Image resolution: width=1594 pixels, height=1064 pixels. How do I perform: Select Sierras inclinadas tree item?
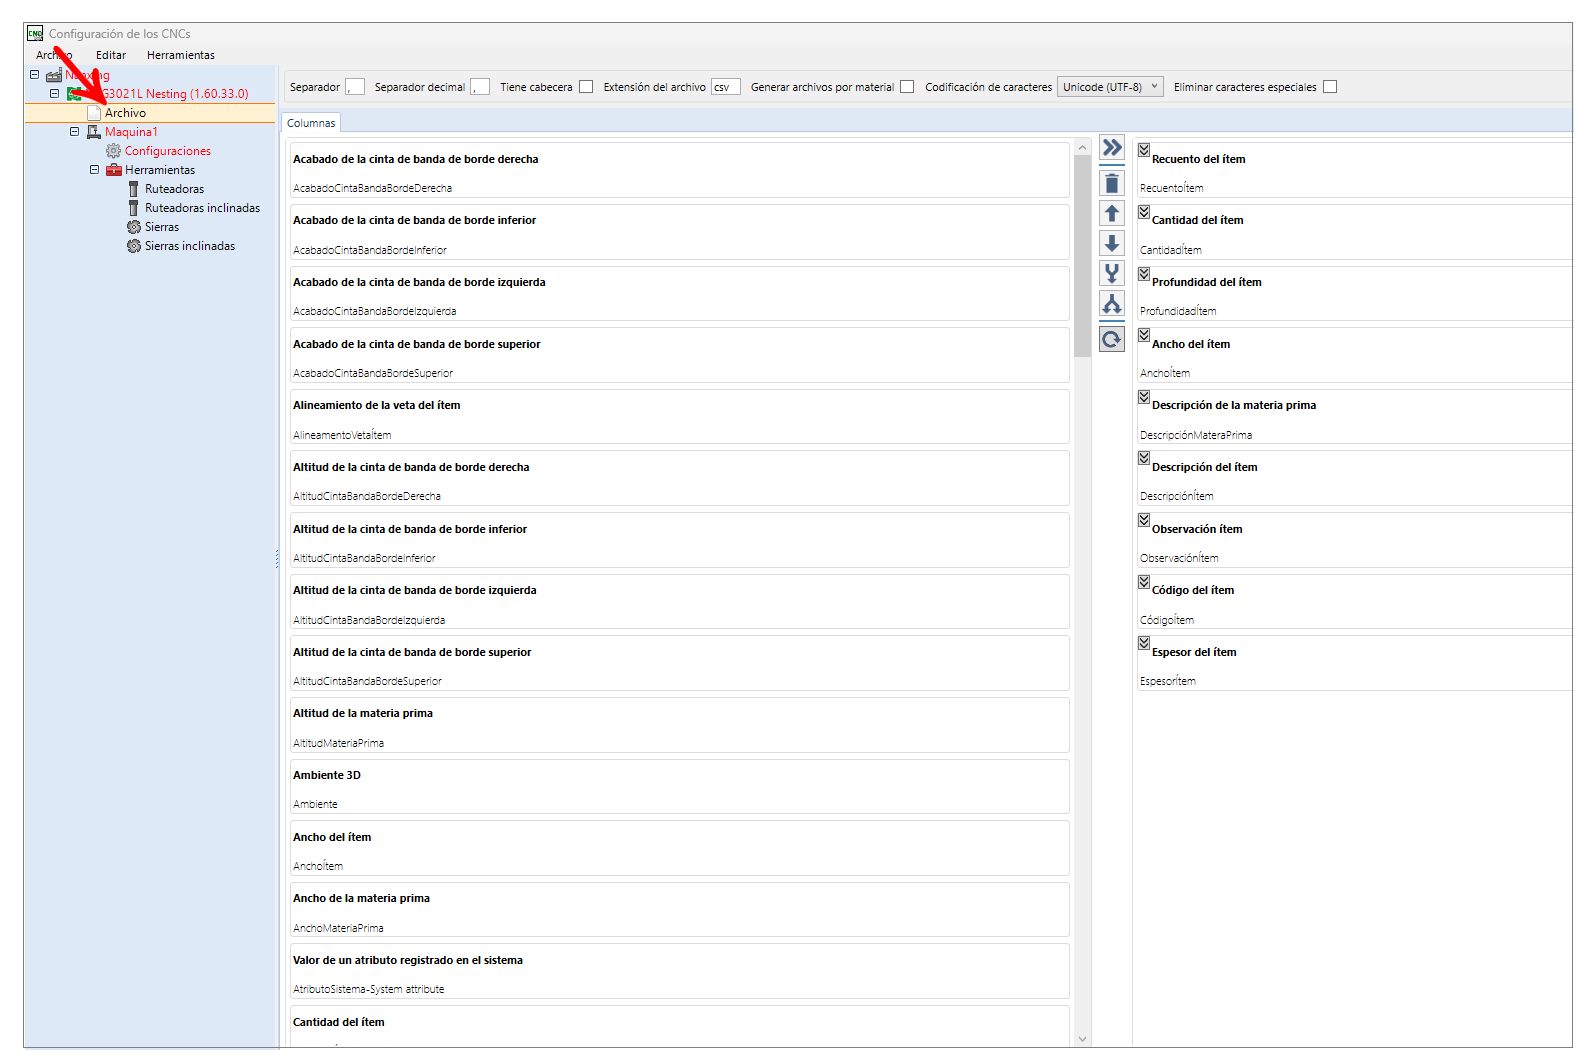pos(190,246)
